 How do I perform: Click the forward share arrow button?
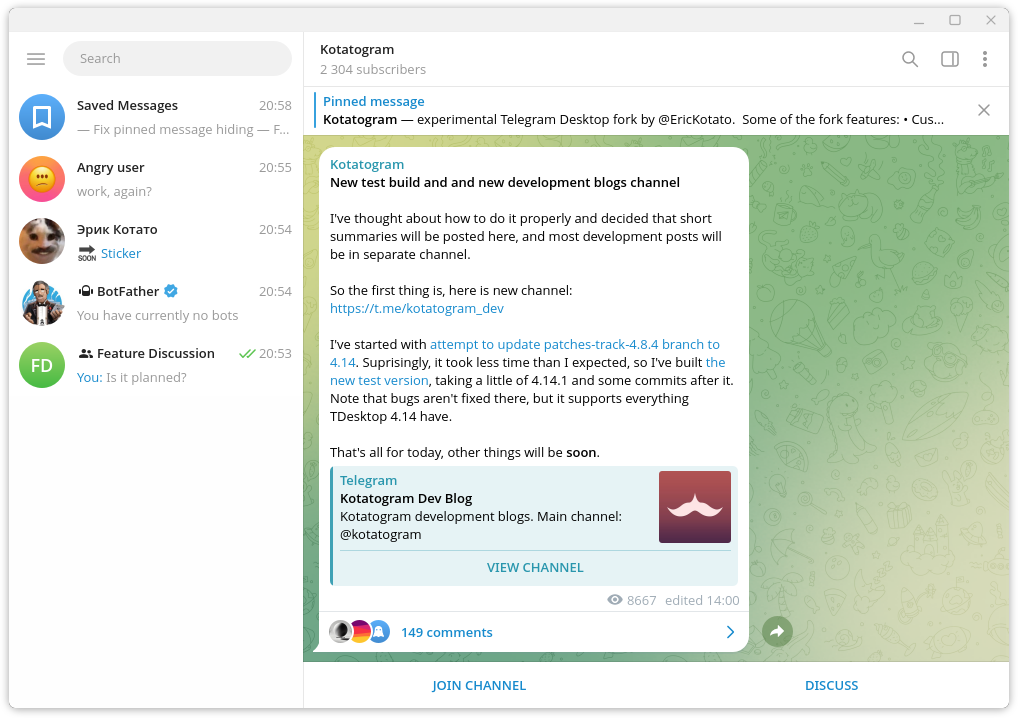(x=776, y=631)
